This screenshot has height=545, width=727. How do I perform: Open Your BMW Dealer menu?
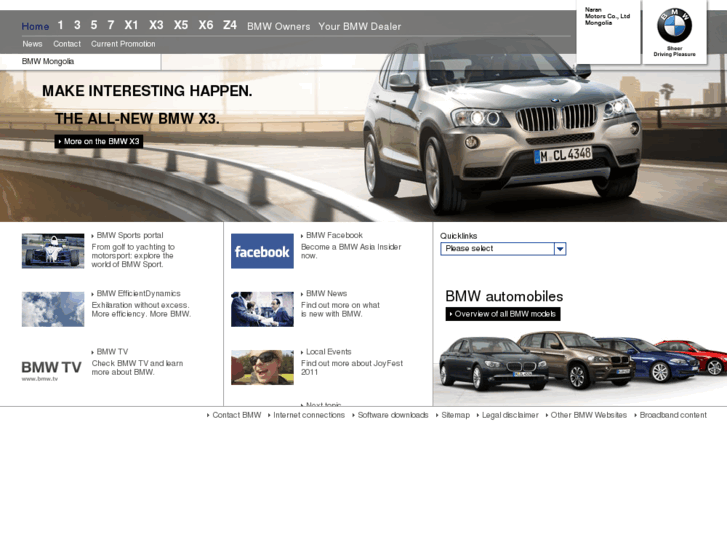coord(360,26)
